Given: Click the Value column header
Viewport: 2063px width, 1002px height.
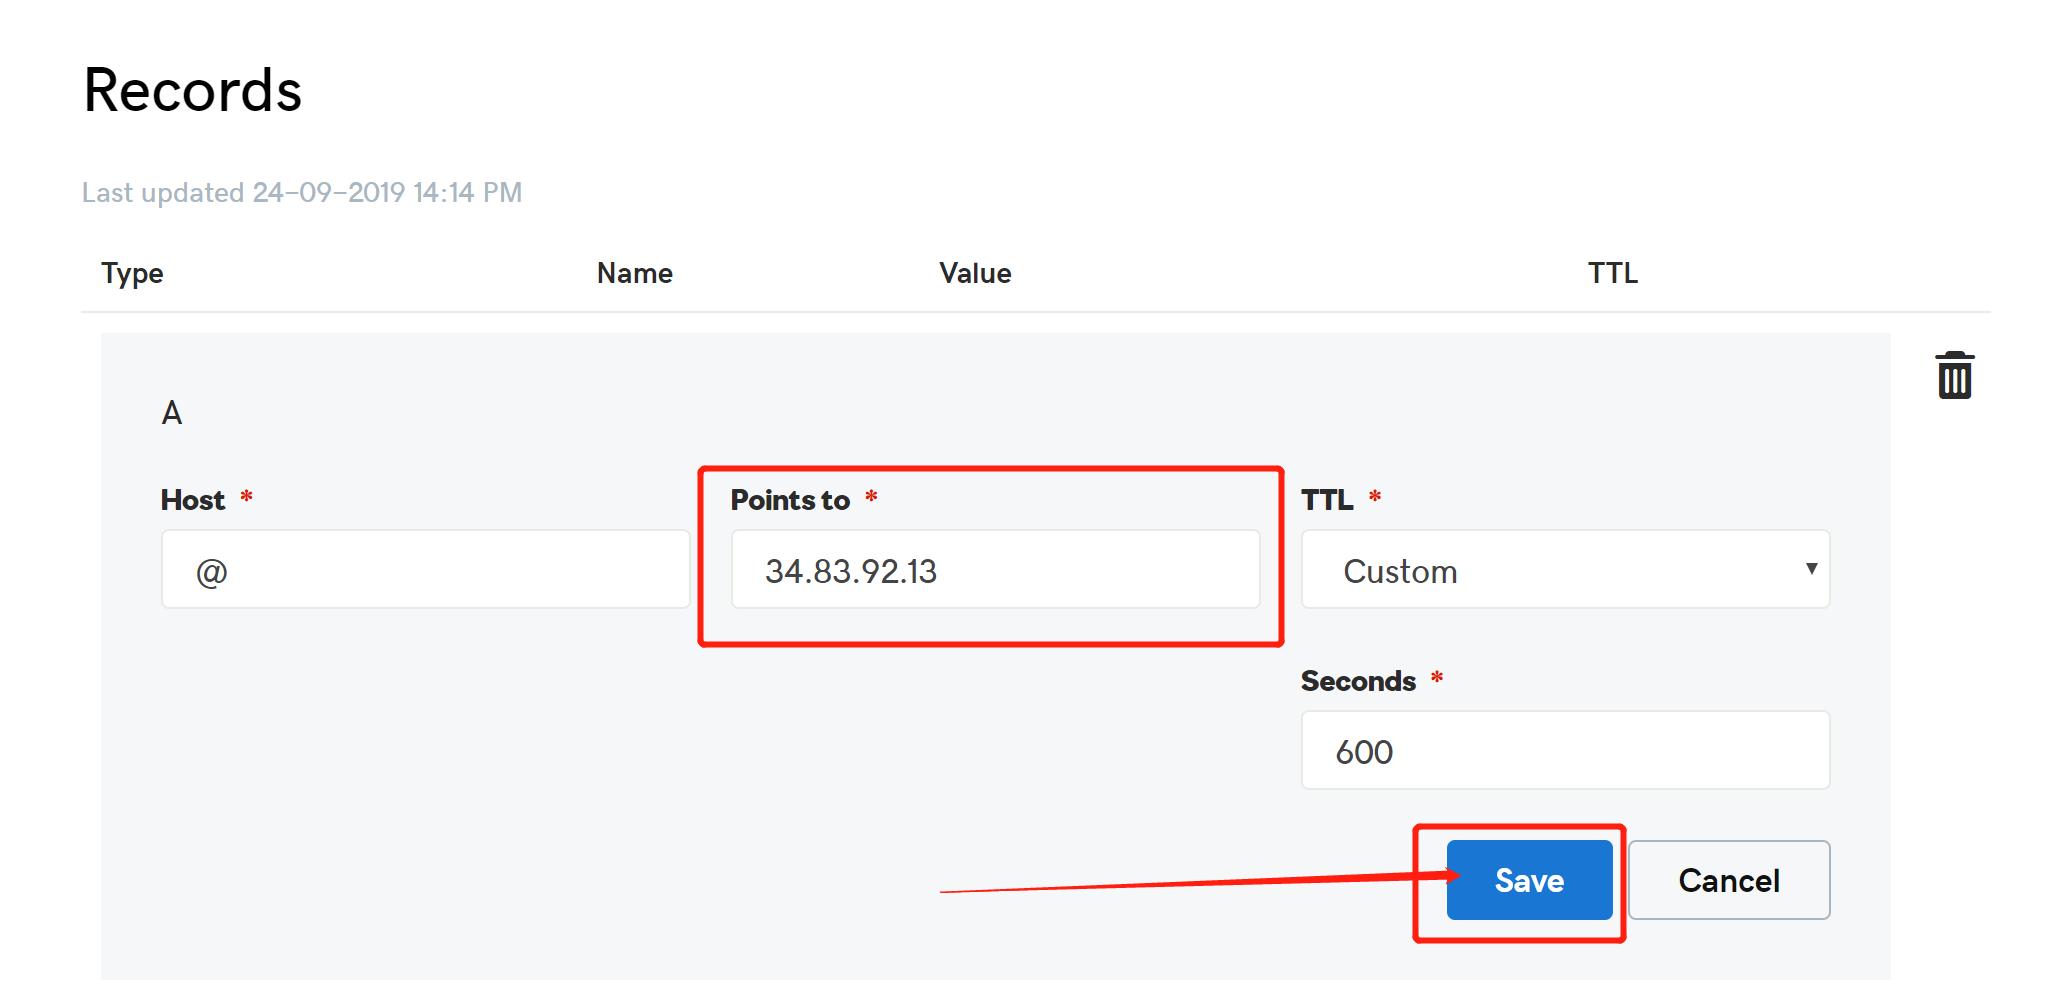Looking at the screenshot, I should (x=975, y=273).
